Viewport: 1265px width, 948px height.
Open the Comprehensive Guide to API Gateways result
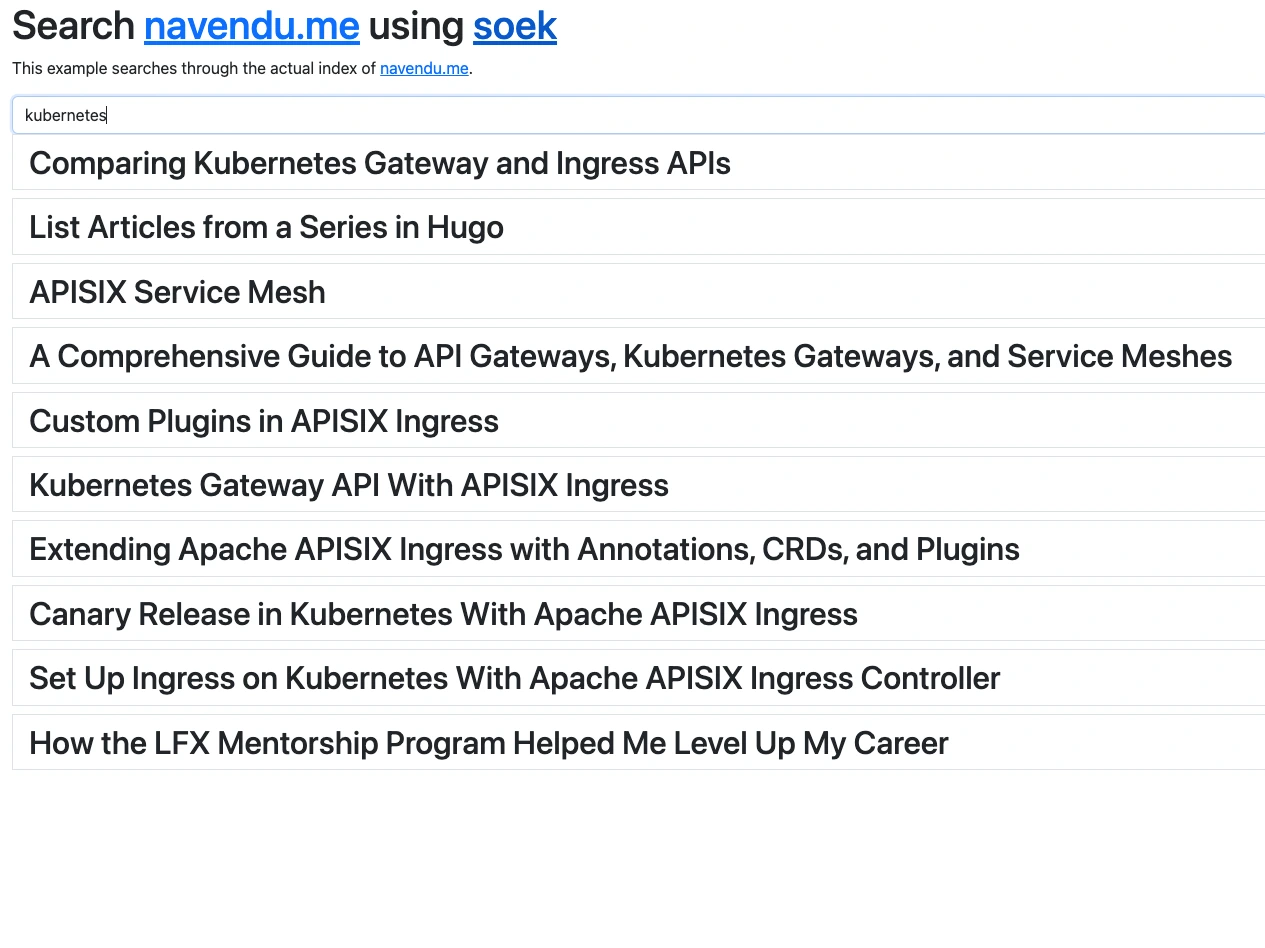pos(638,356)
